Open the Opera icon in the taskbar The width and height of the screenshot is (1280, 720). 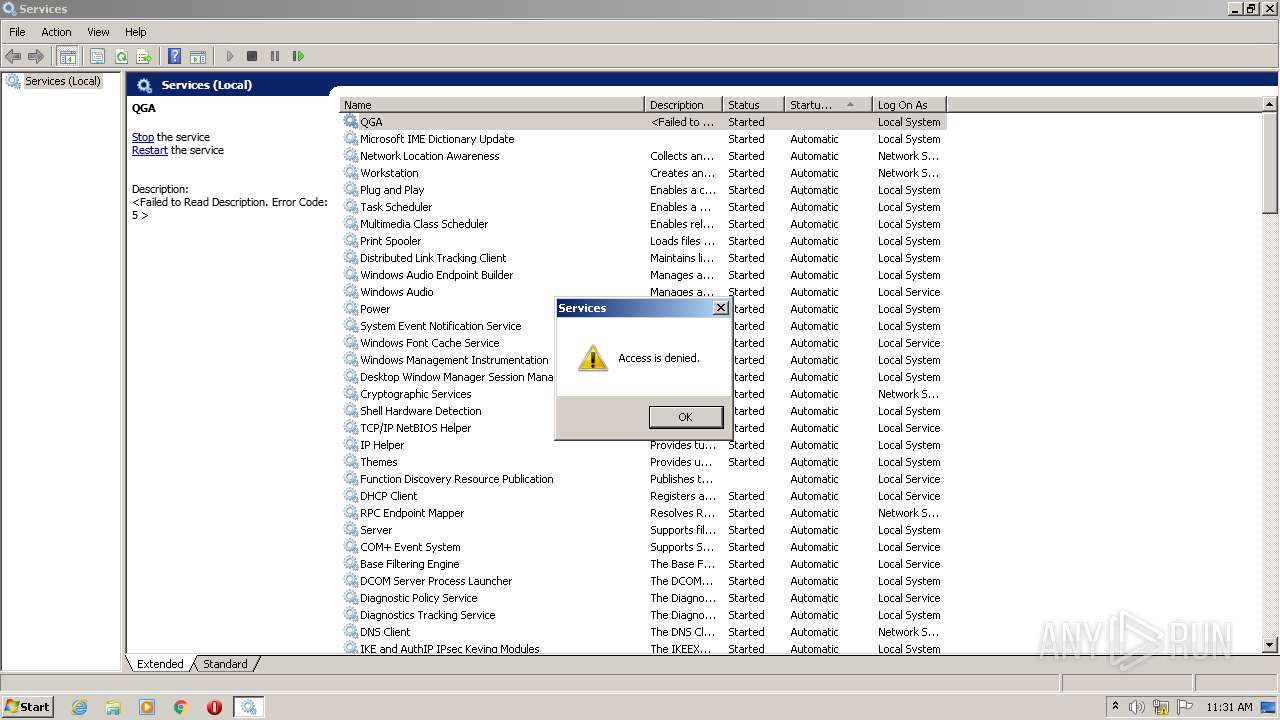tap(214, 707)
